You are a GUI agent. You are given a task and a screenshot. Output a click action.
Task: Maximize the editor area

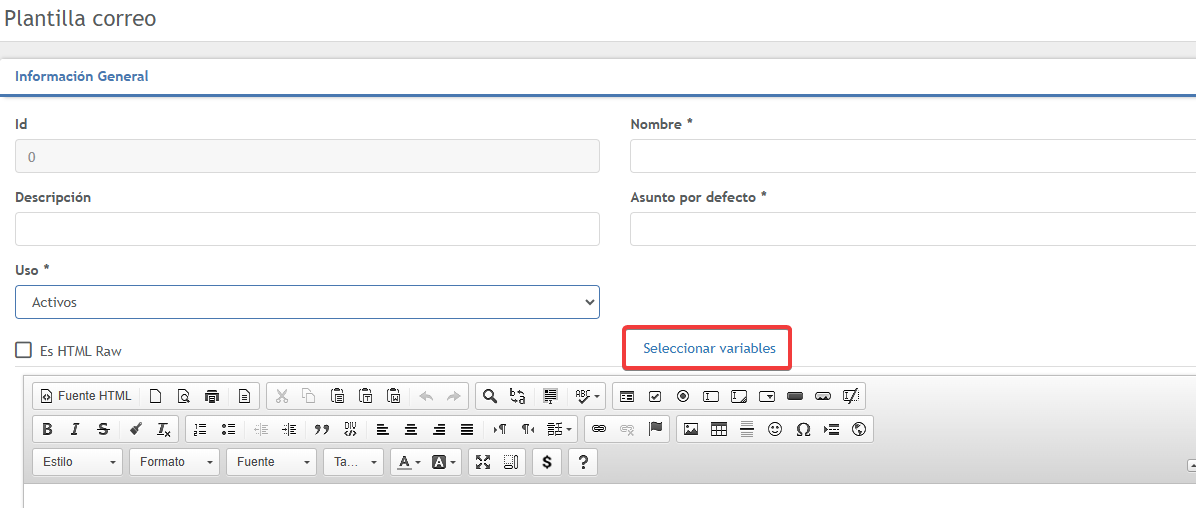click(483, 462)
